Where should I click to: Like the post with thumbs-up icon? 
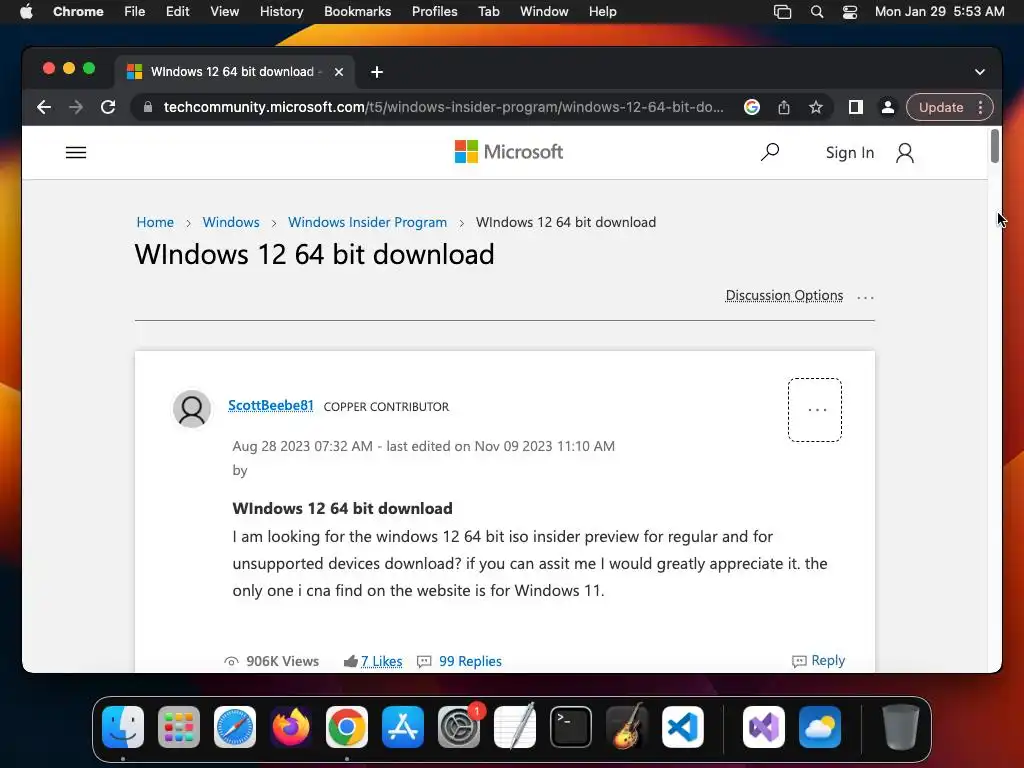pyautogui.click(x=351, y=661)
